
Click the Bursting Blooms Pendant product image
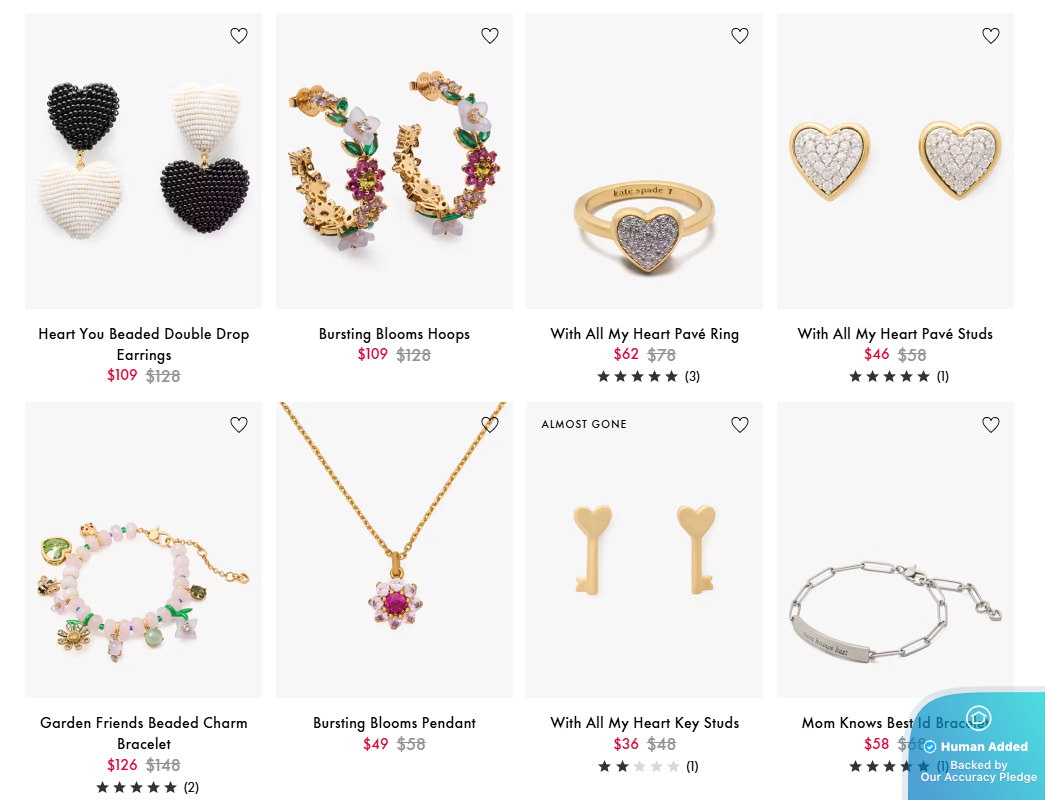394,550
